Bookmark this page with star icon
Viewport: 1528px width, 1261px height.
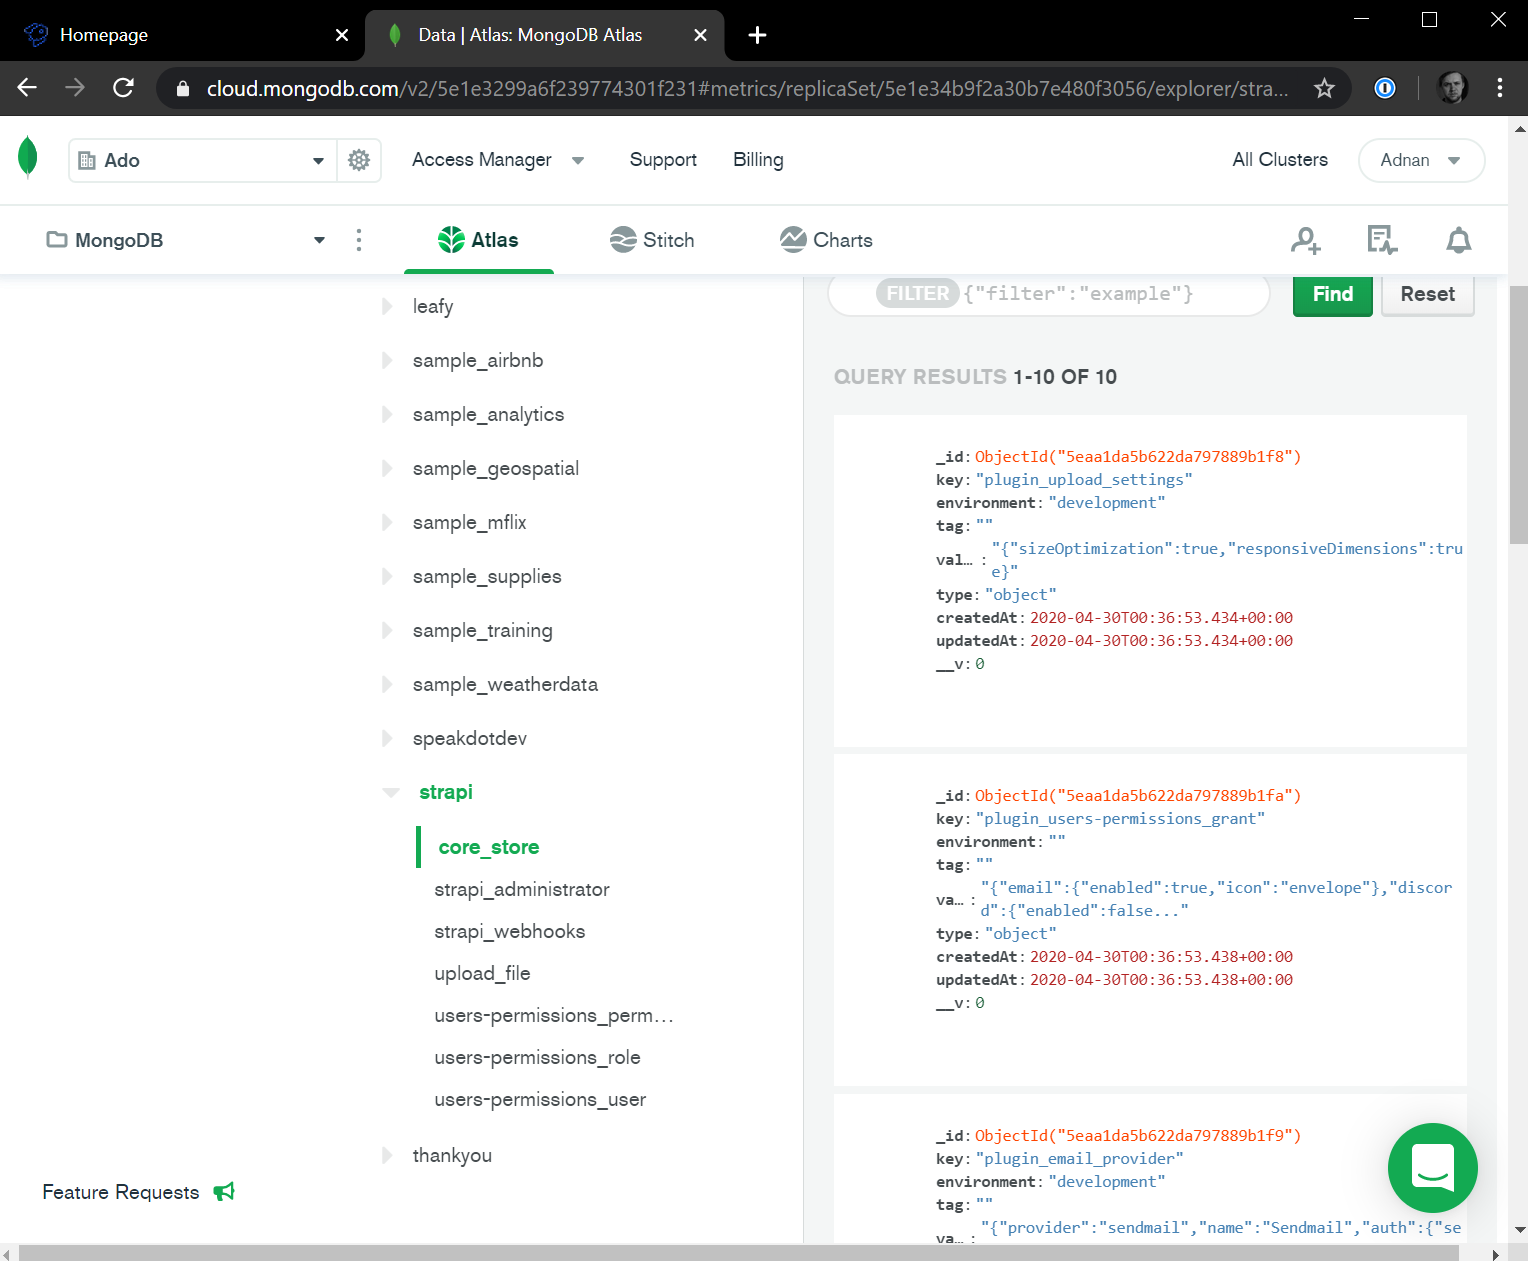pos(1324,89)
